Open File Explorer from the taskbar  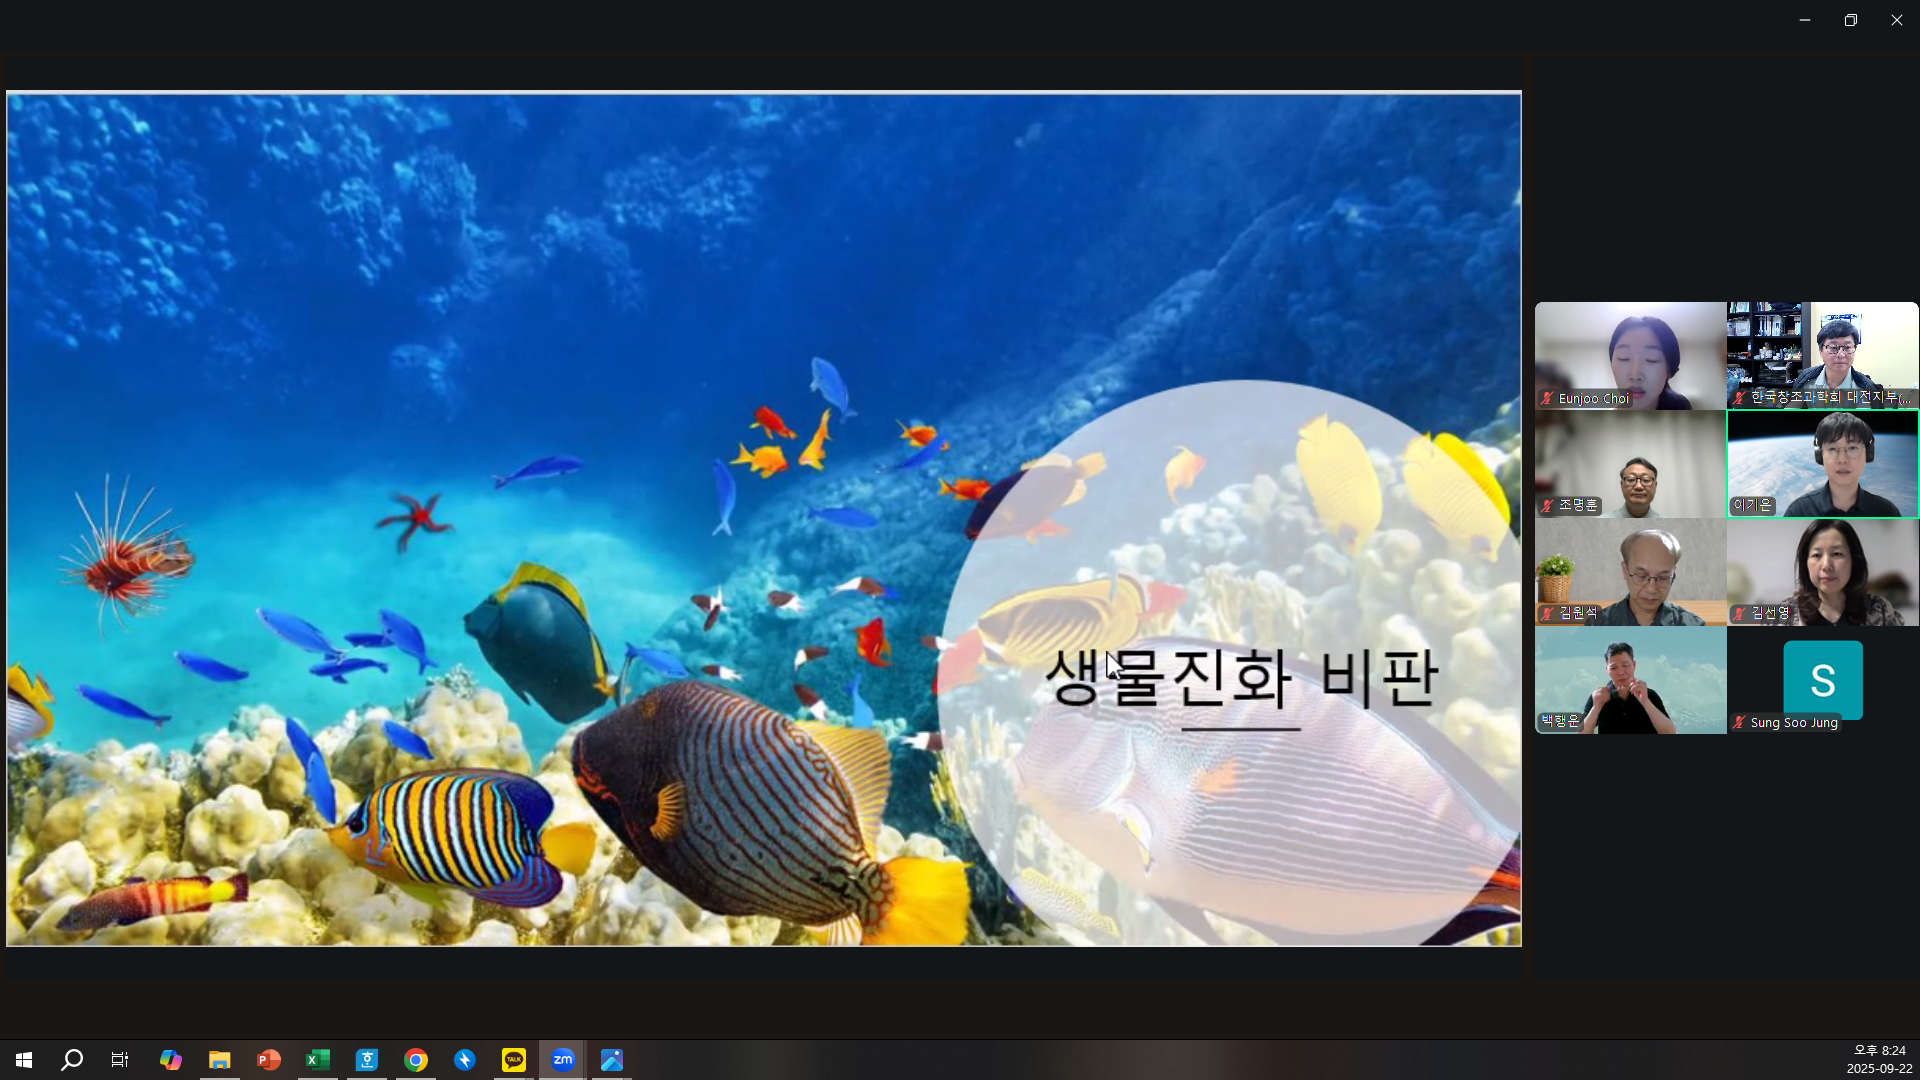[219, 1059]
